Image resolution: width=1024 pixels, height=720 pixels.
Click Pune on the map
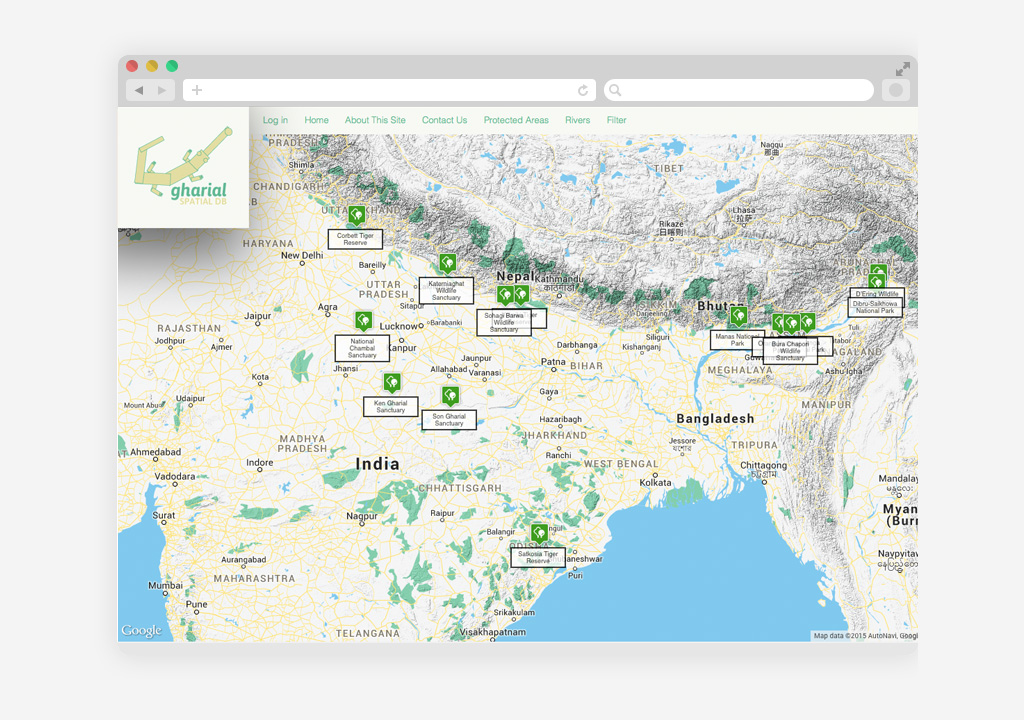197,604
